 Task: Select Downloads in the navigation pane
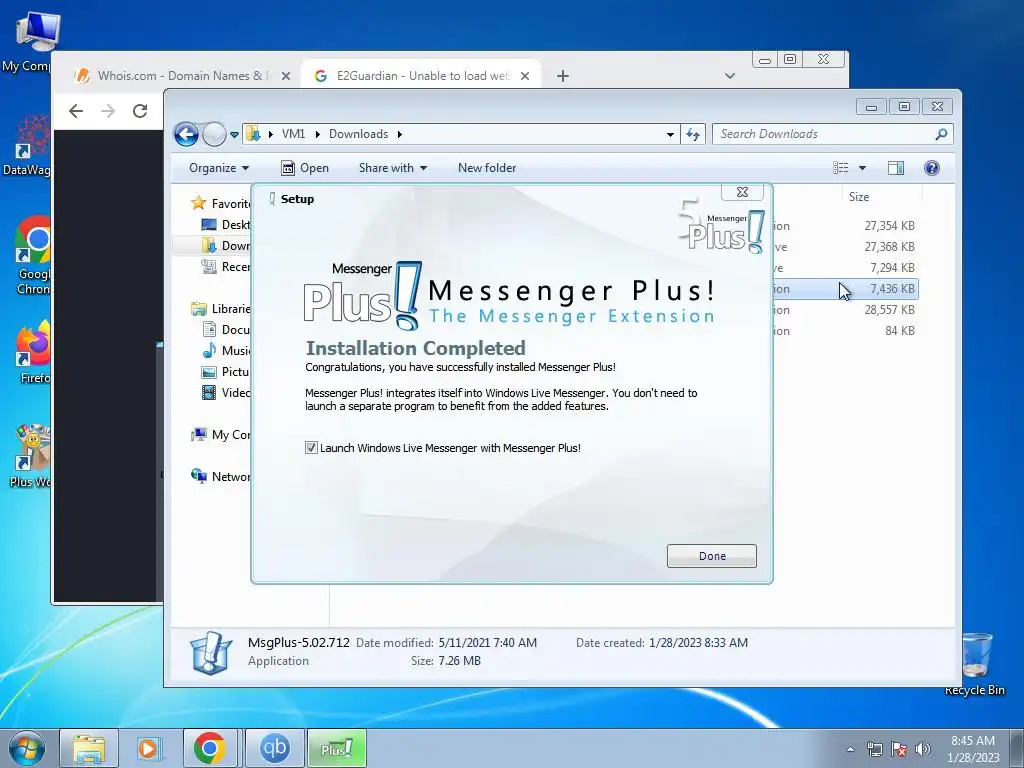[x=226, y=246]
